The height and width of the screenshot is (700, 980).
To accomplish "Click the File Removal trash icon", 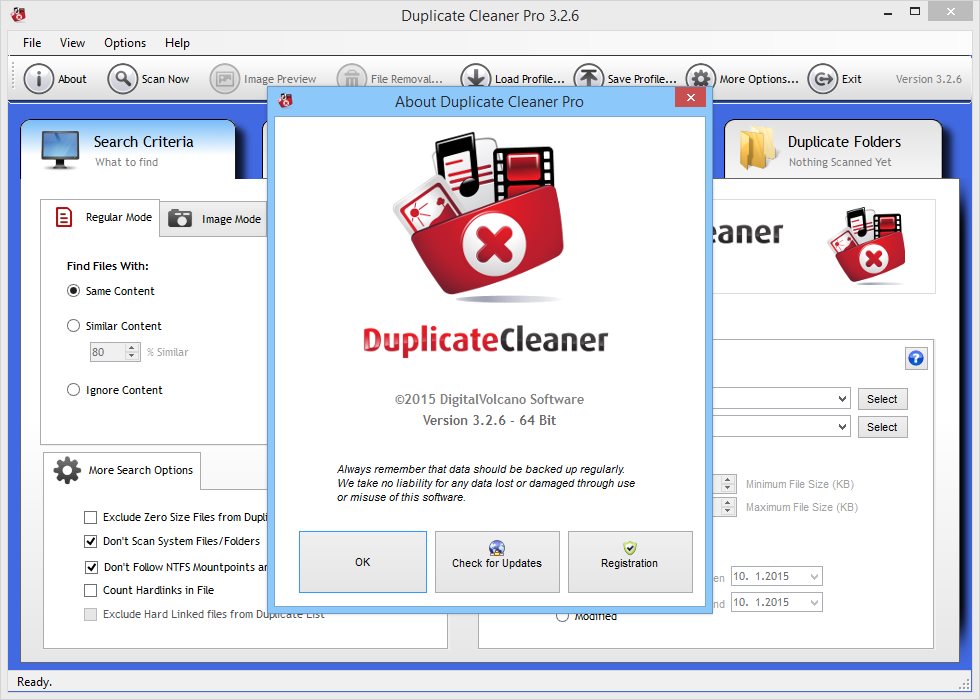I will pos(351,78).
